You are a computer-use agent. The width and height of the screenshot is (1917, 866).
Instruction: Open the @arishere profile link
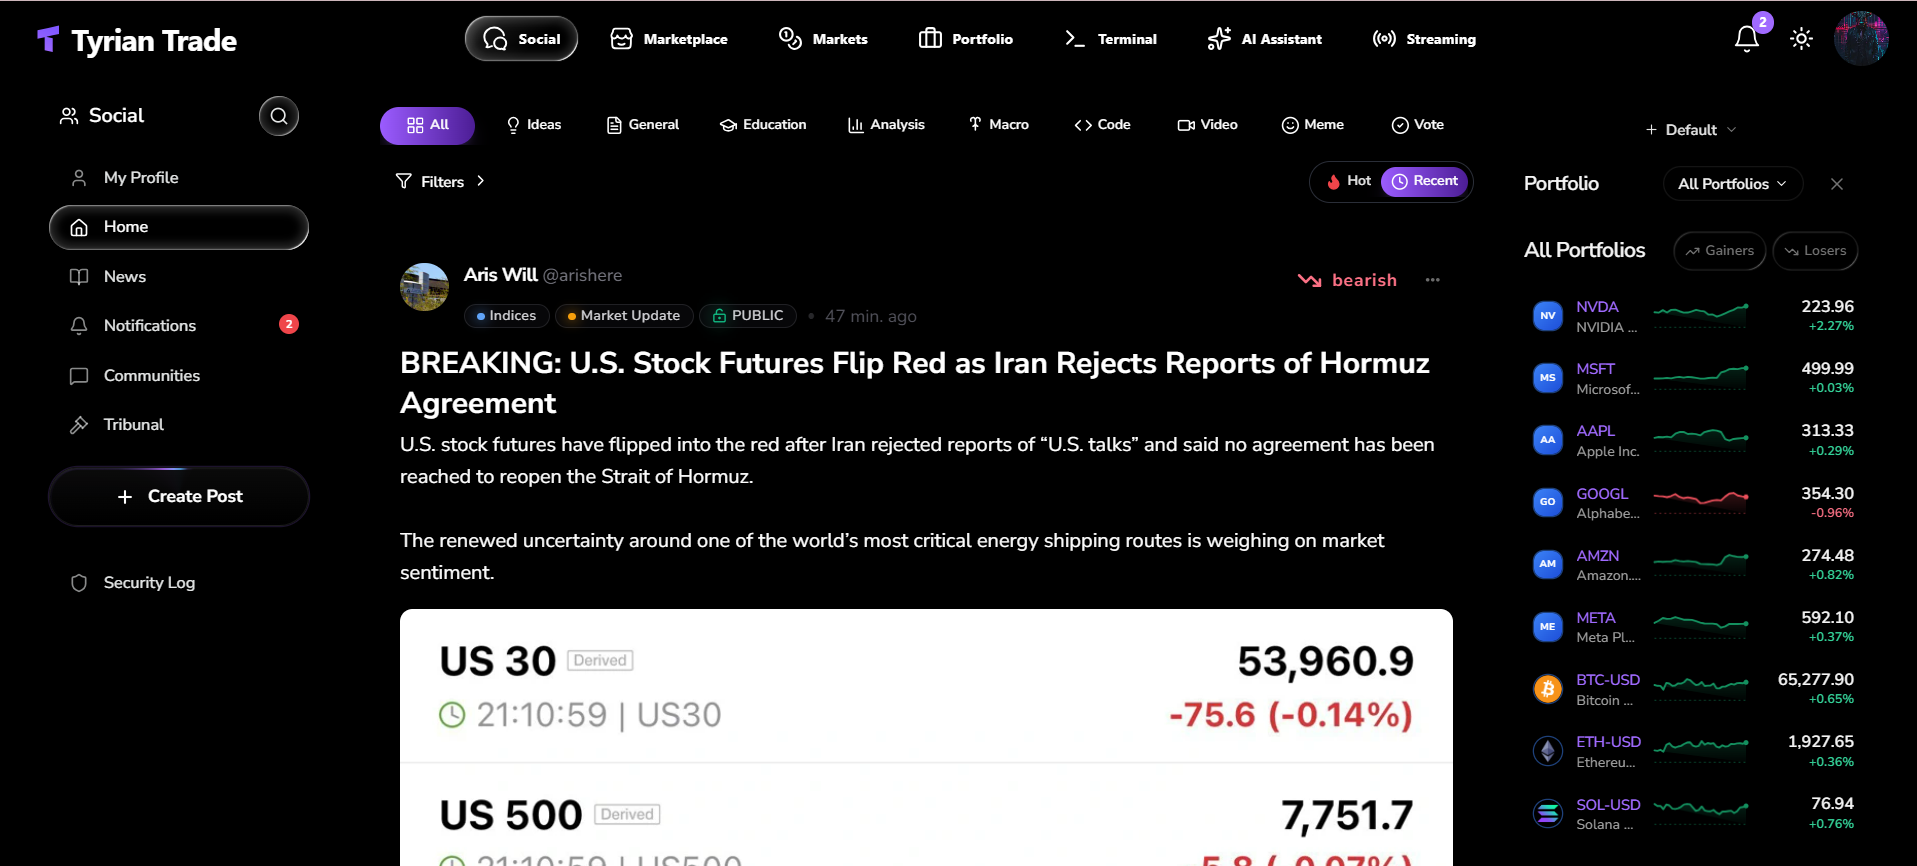[582, 275]
